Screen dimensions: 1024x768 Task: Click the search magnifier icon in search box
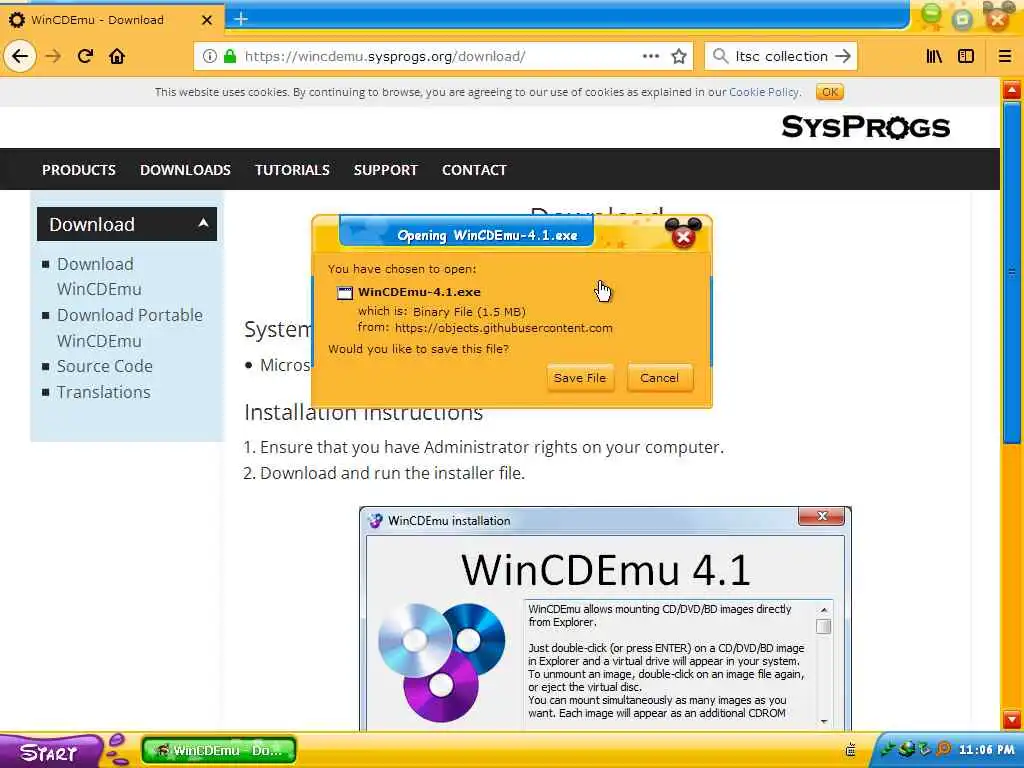720,56
